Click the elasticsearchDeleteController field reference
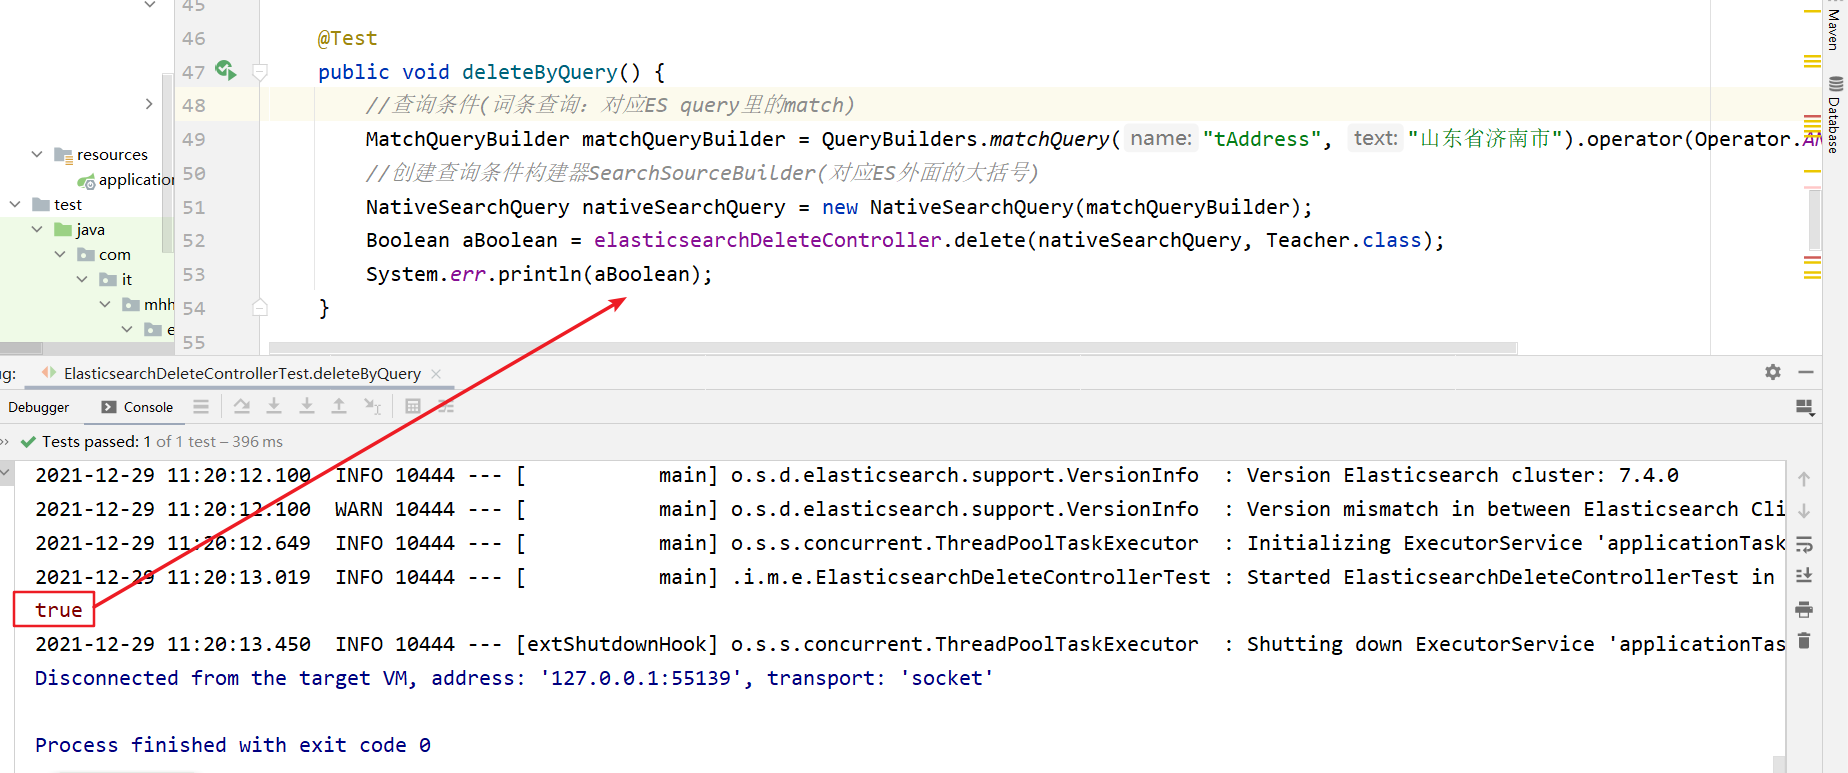Screen dimensions: 1848x773 (x=768, y=240)
